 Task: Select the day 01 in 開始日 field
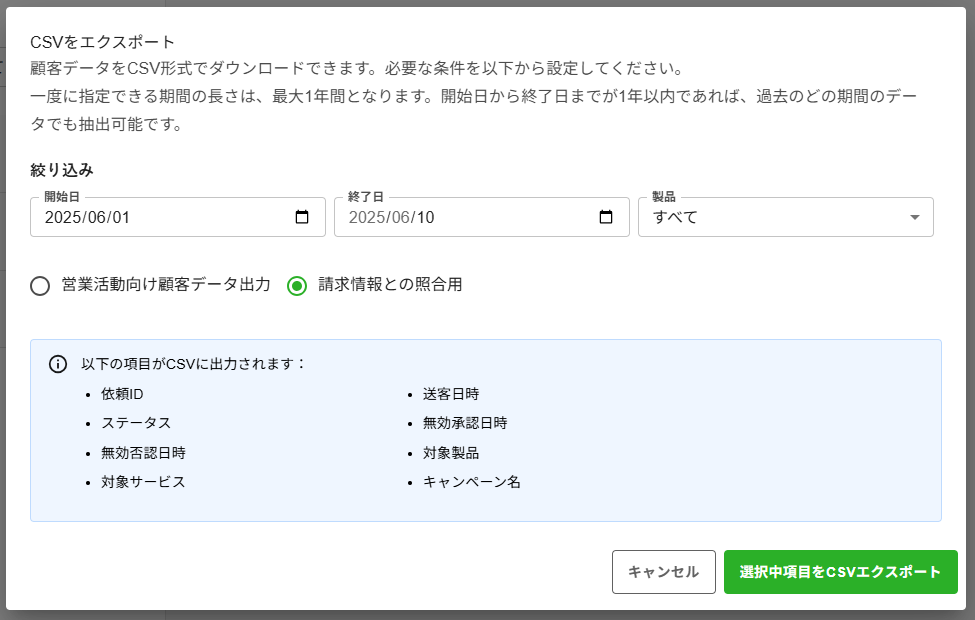(121, 217)
